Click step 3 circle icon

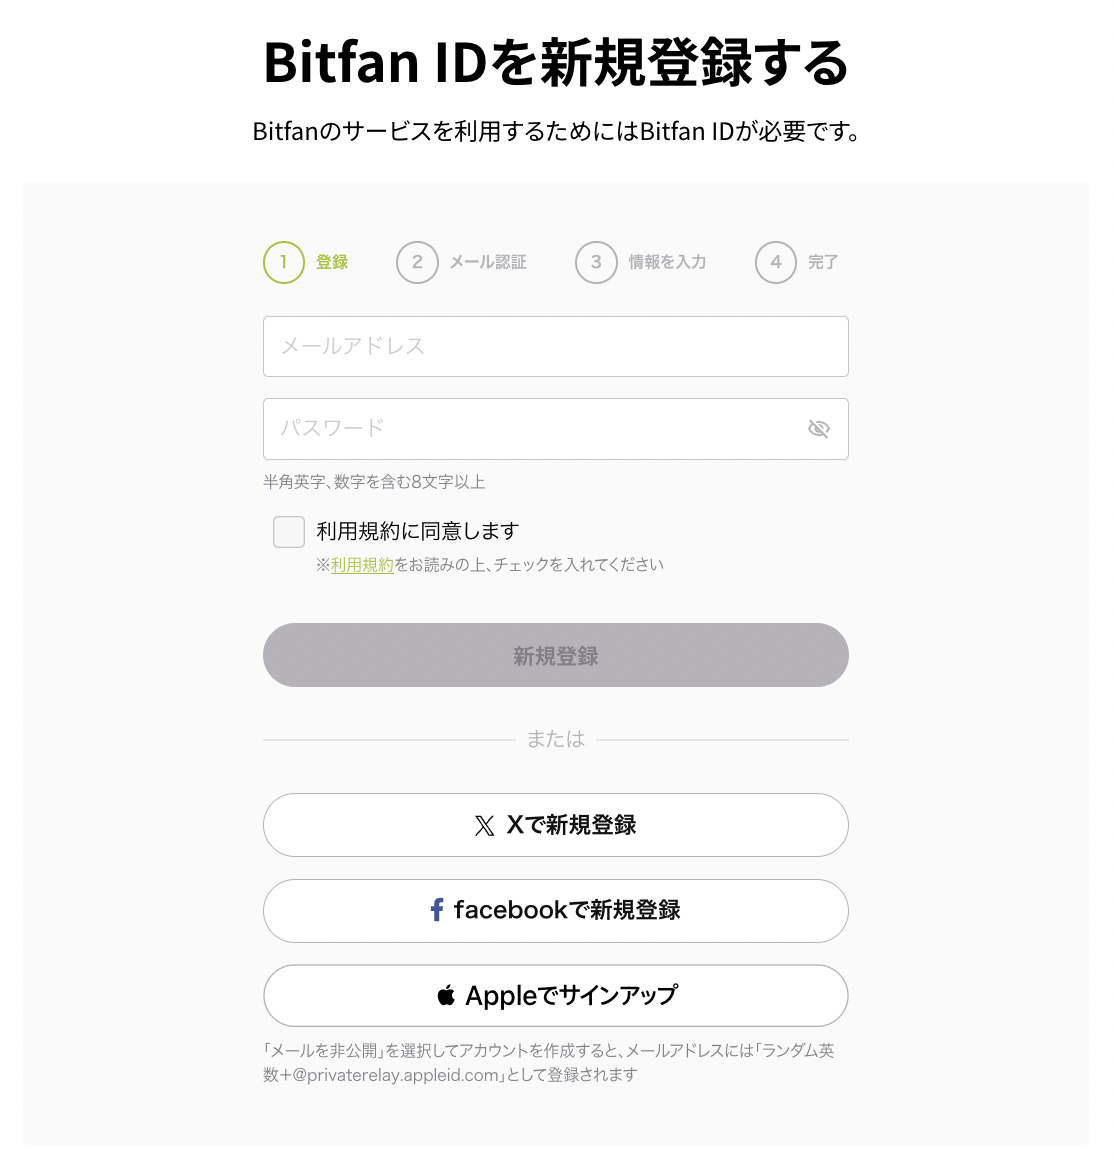[596, 262]
